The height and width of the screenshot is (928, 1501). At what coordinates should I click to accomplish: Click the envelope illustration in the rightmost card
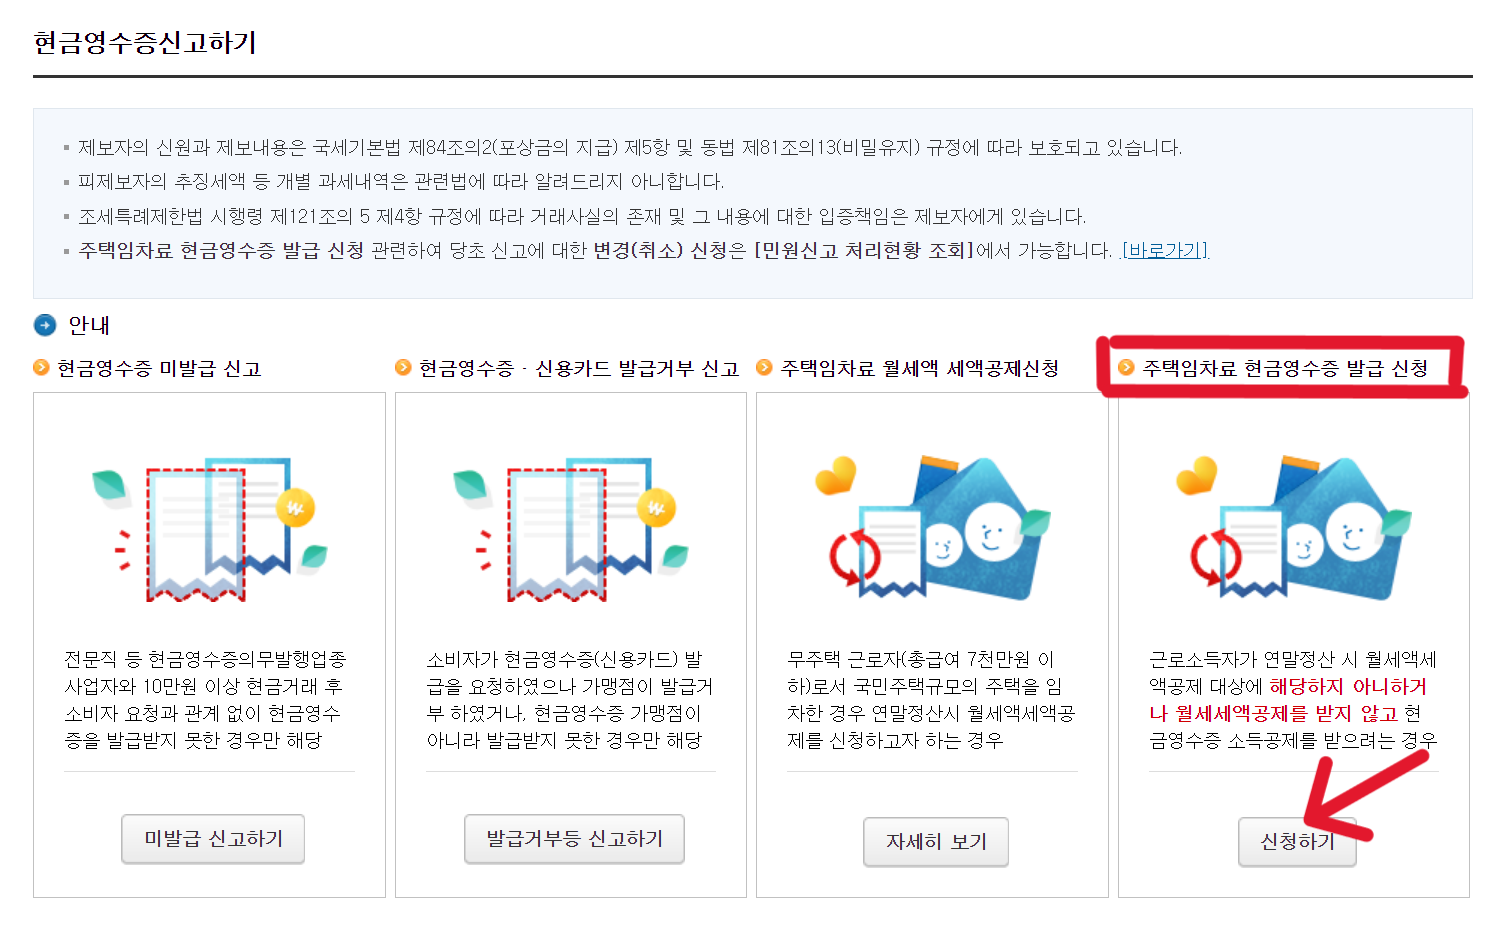click(x=1297, y=525)
